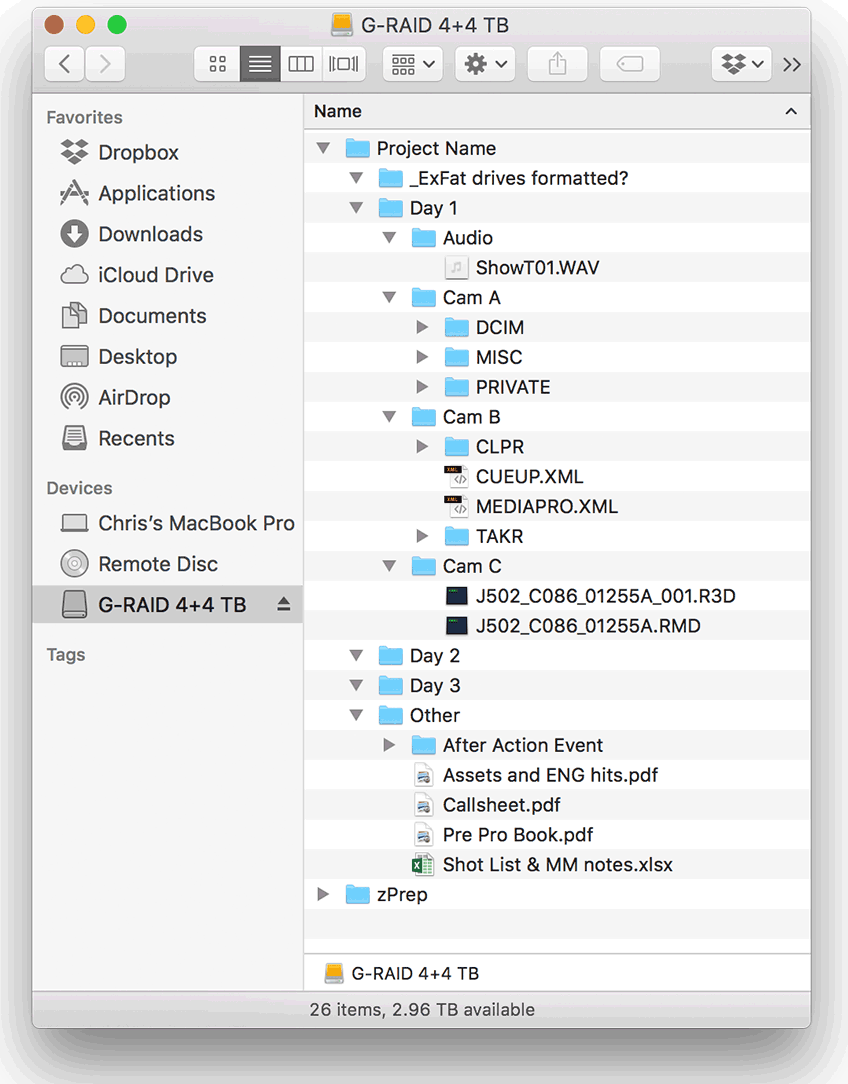Expand the zPrep folder

pyautogui.click(x=323, y=894)
